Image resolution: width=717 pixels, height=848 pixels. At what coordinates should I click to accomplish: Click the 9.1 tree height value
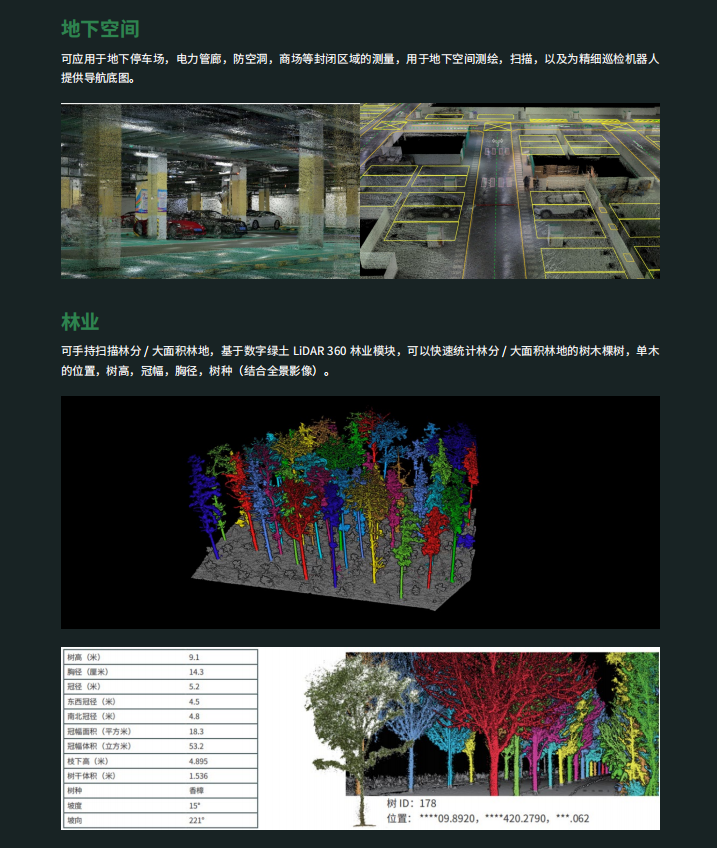[x=195, y=657]
